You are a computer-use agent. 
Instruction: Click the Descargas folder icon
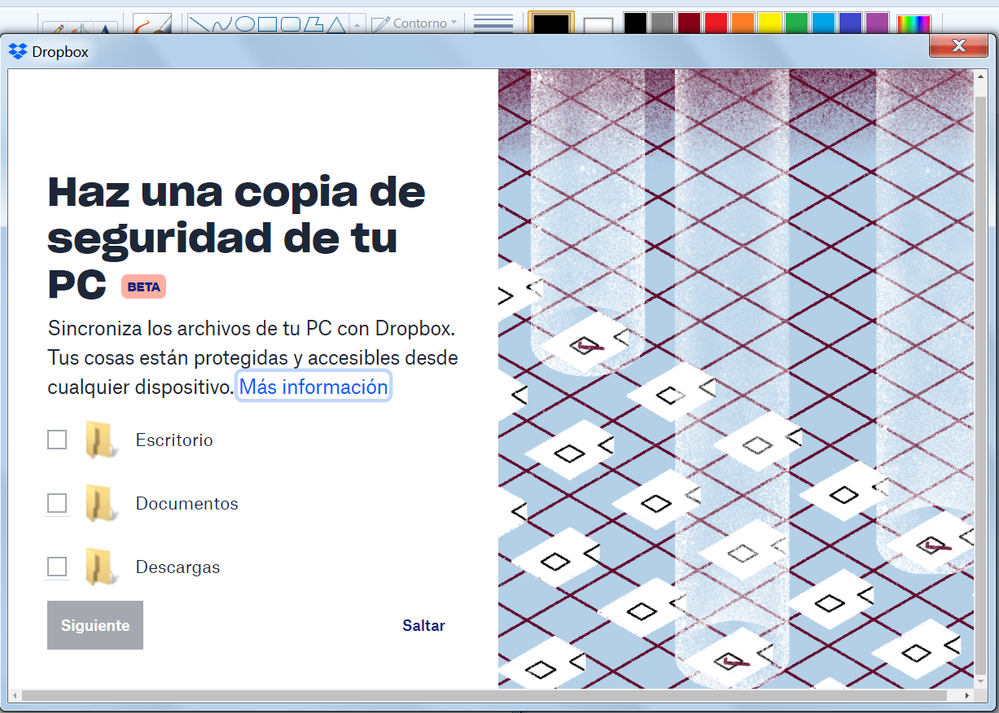100,567
